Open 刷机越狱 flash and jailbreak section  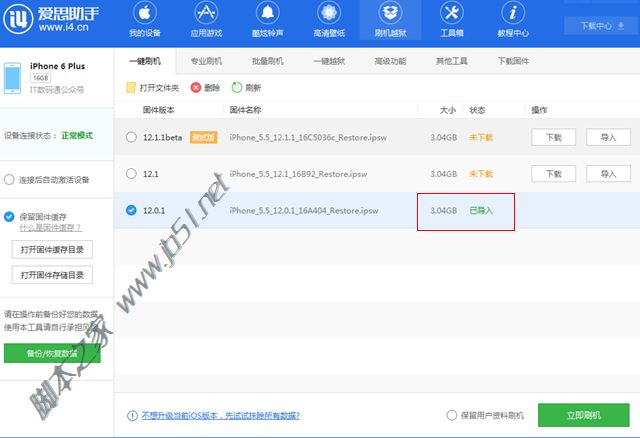[390, 20]
